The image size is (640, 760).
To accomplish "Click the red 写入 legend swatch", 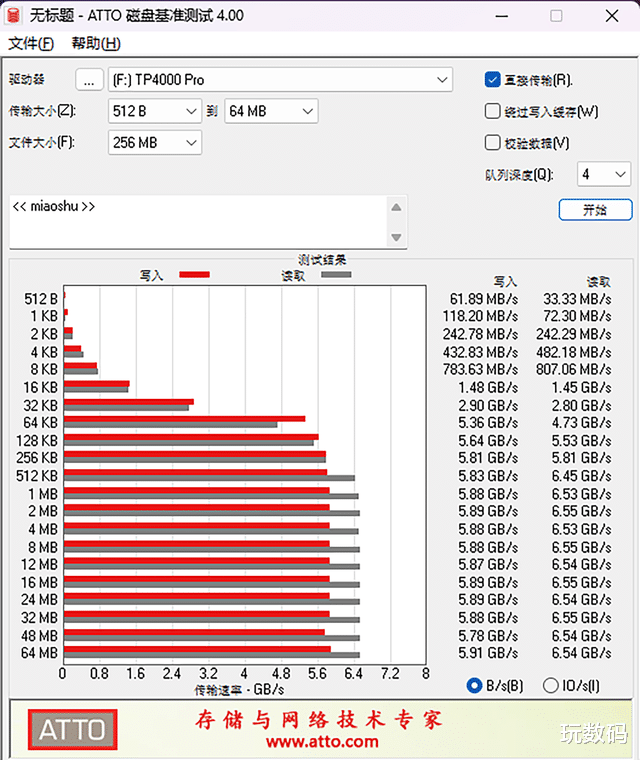I will coord(194,275).
